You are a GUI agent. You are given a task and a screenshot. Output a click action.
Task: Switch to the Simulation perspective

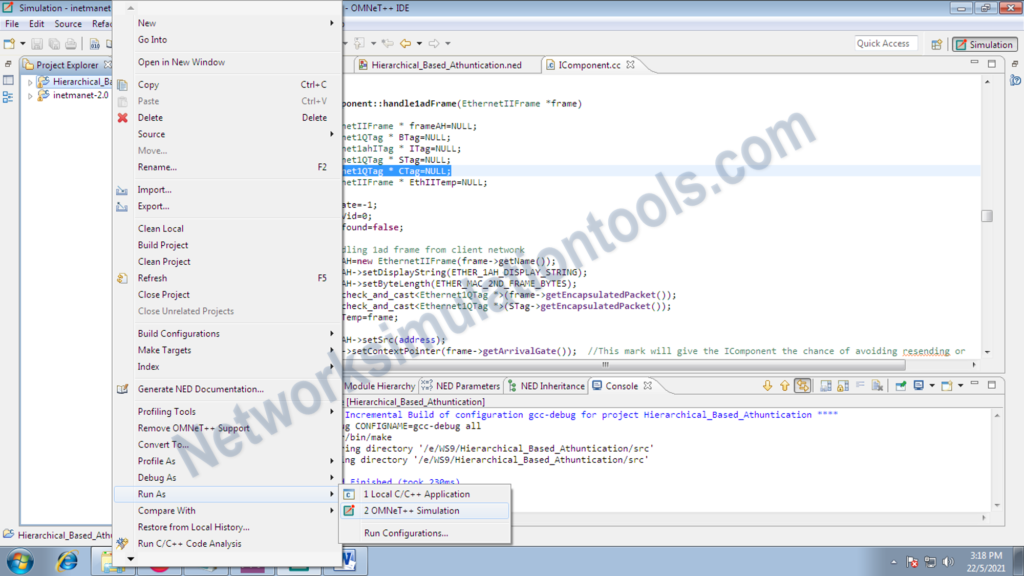pos(983,44)
